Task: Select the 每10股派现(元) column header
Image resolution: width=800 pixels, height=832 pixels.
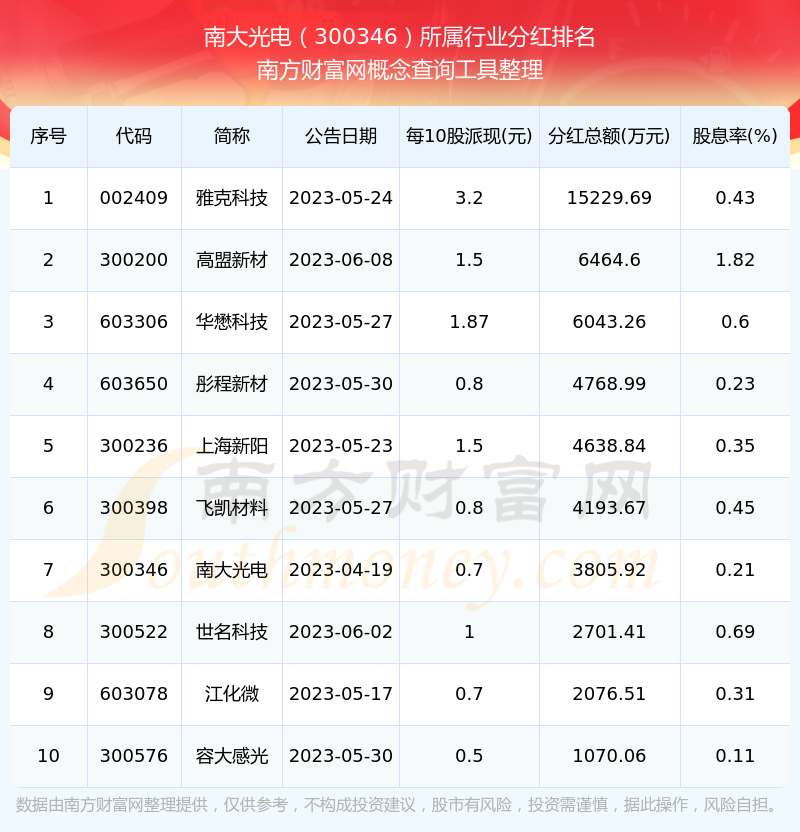Action: [x=469, y=136]
